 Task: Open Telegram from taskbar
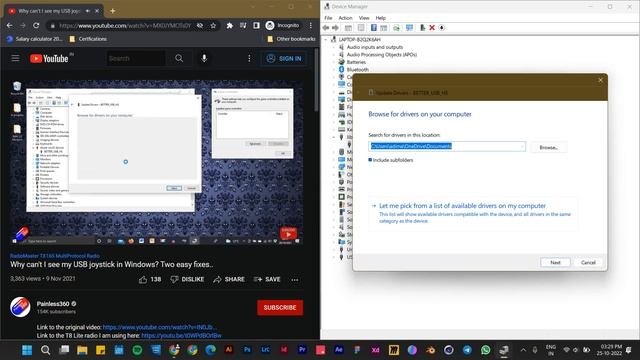(467, 350)
